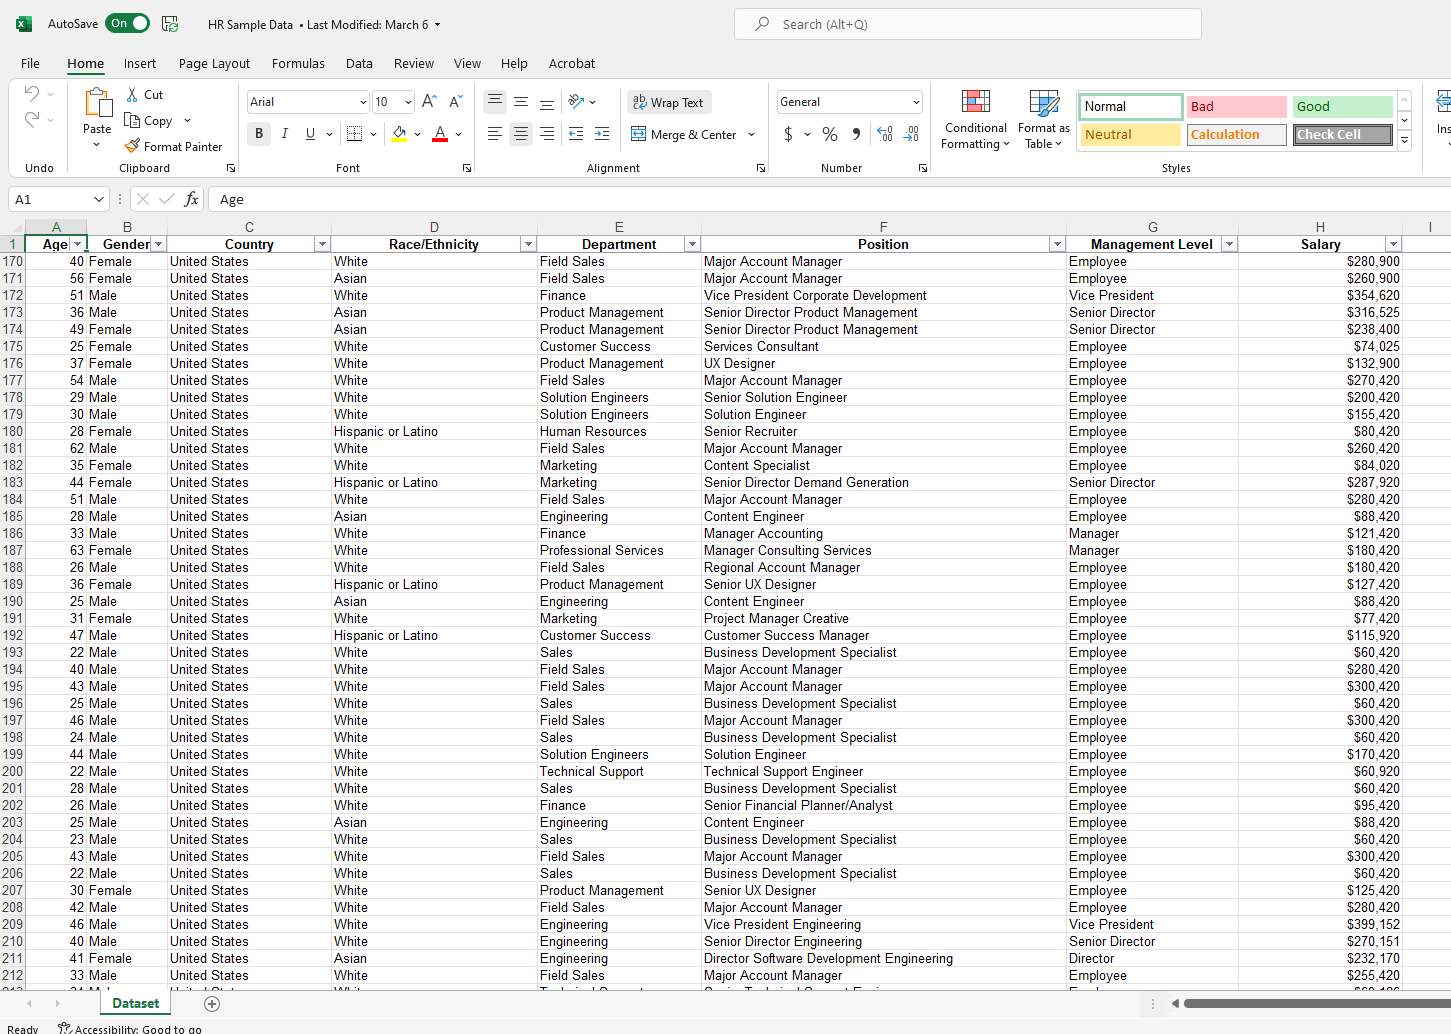Screen dimensions: 1451x1034
Task: Click the Bottom Align icon
Action: click(x=547, y=102)
